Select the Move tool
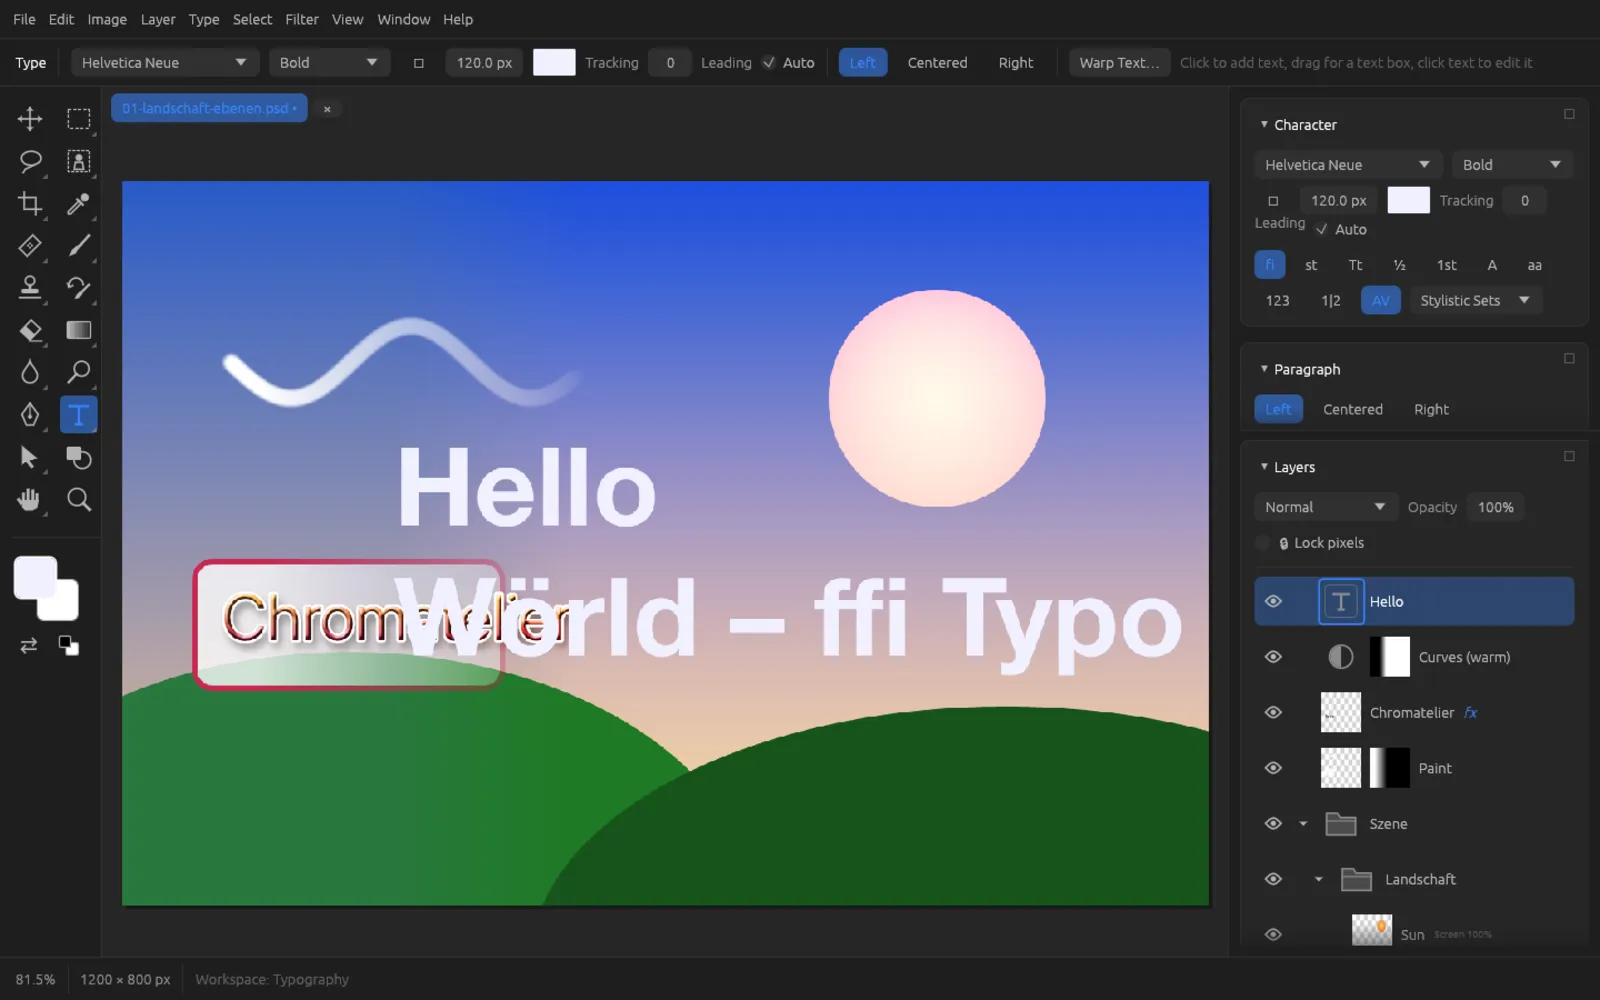This screenshot has height=1000, width=1600. point(30,119)
